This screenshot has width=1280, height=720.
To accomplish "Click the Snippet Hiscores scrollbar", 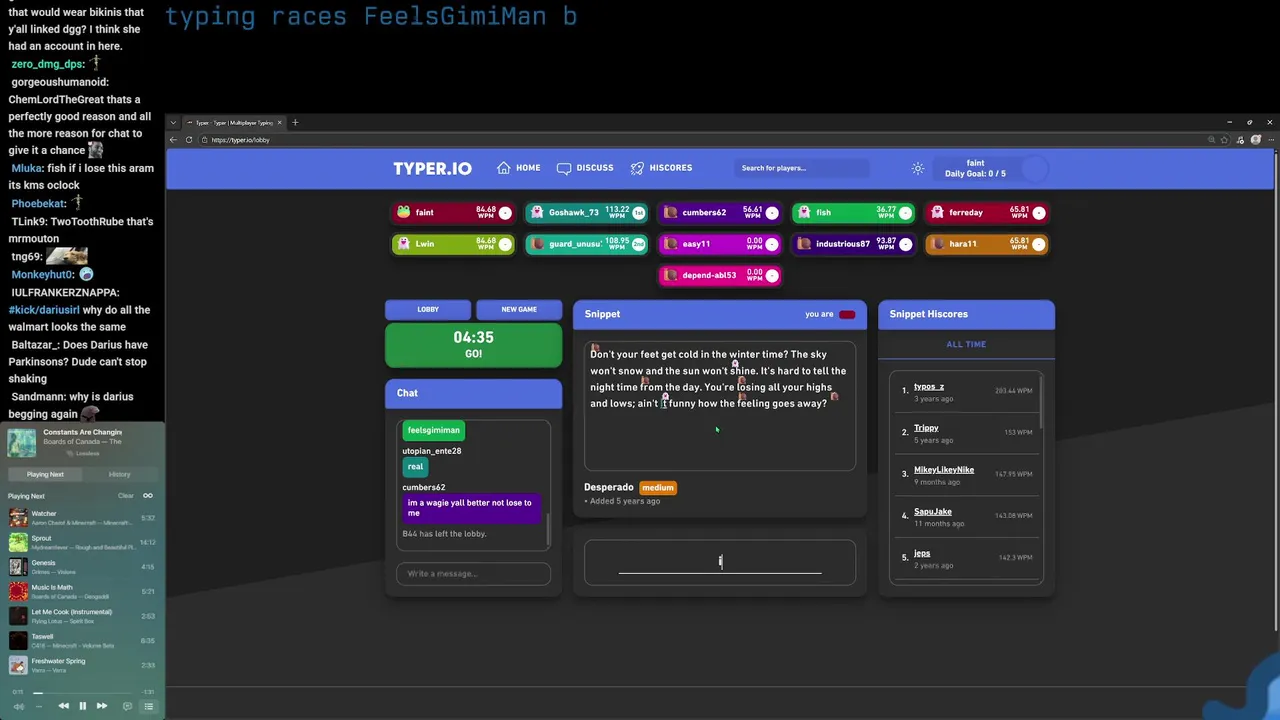I will pyautogui.click(x=1040, y=400).
